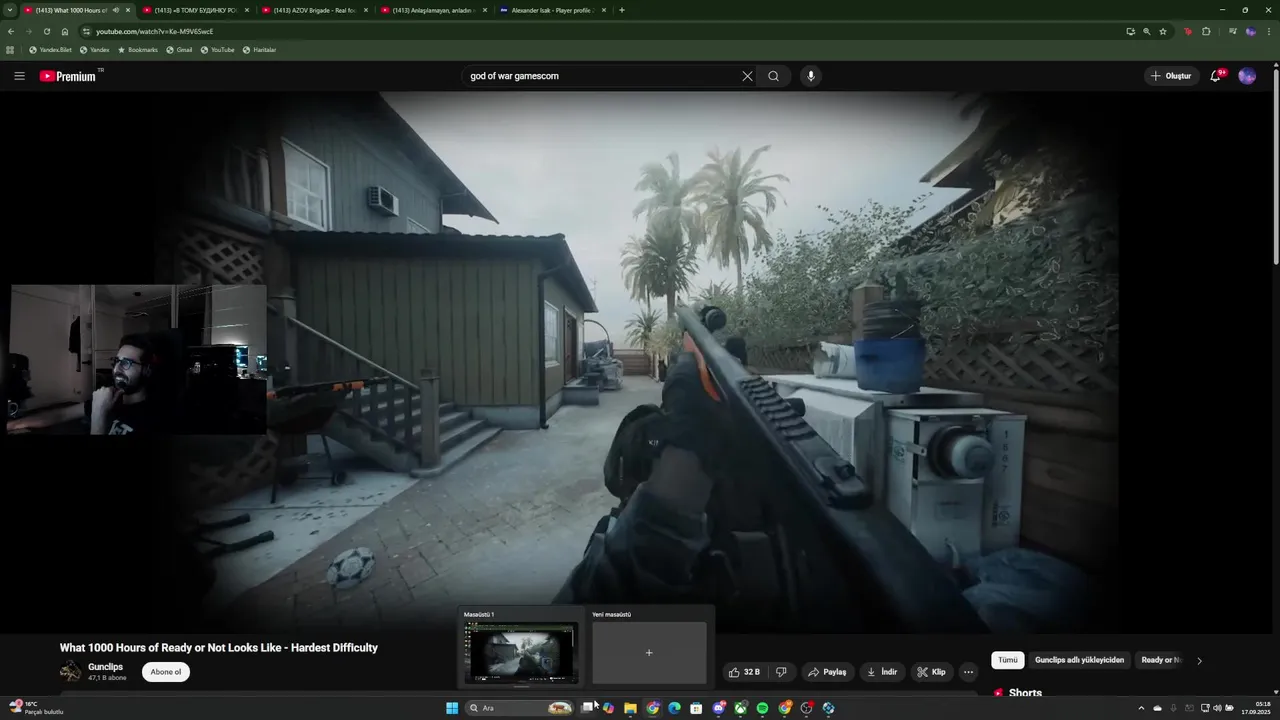
Task: Open the Chrome three-dot menu
Action: pos(1269,31)
